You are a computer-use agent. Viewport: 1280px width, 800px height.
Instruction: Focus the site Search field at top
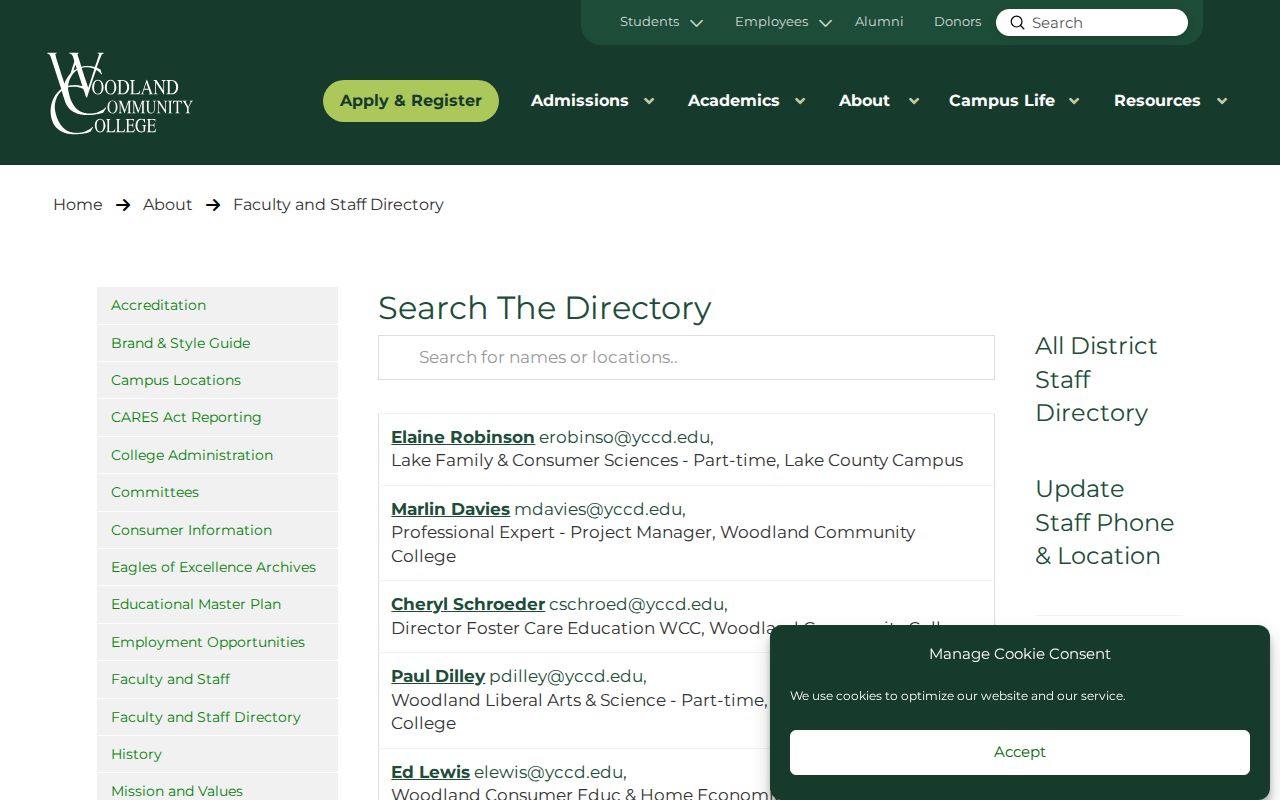coord(1092,23)
